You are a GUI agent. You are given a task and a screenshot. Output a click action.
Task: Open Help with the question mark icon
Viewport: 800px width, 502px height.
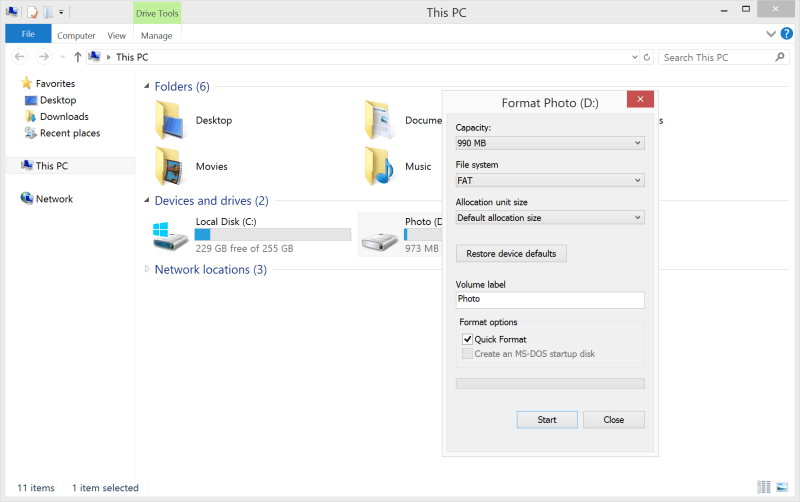[787, 34]
